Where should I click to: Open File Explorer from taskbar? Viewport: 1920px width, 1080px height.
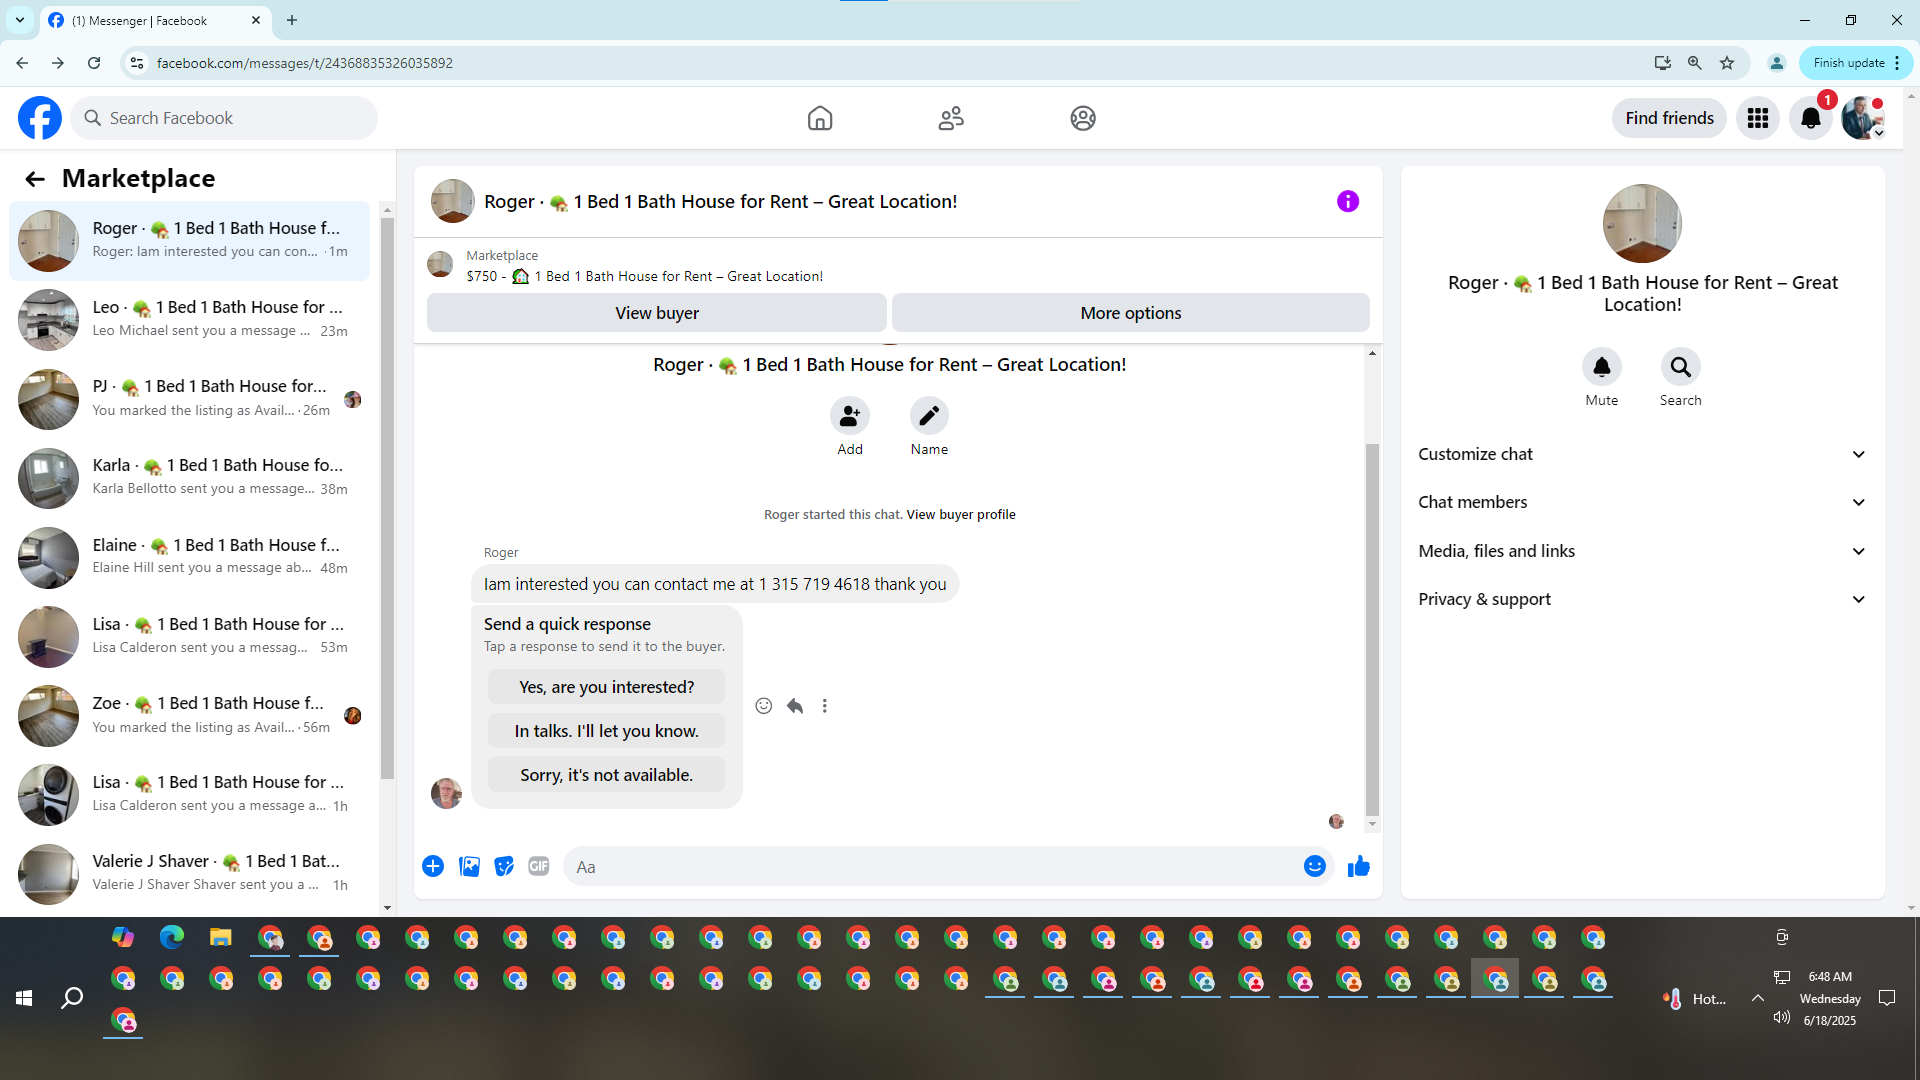click(221, 937)
